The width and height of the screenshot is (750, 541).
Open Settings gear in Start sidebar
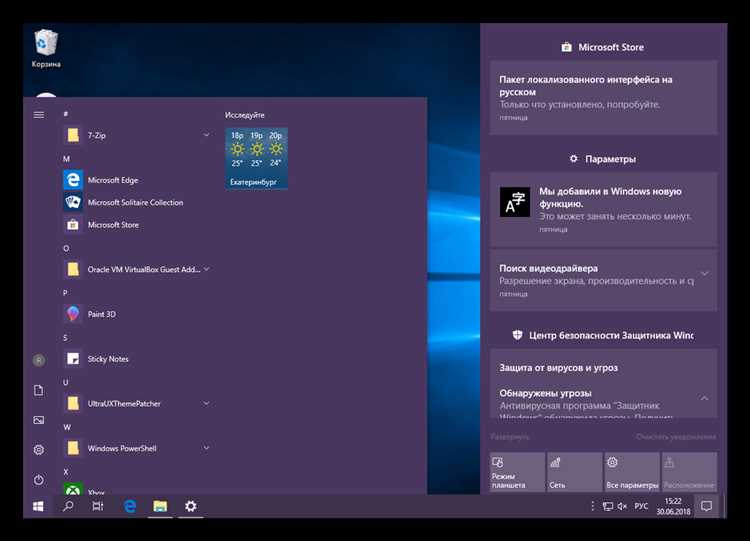tap(39, 450)
